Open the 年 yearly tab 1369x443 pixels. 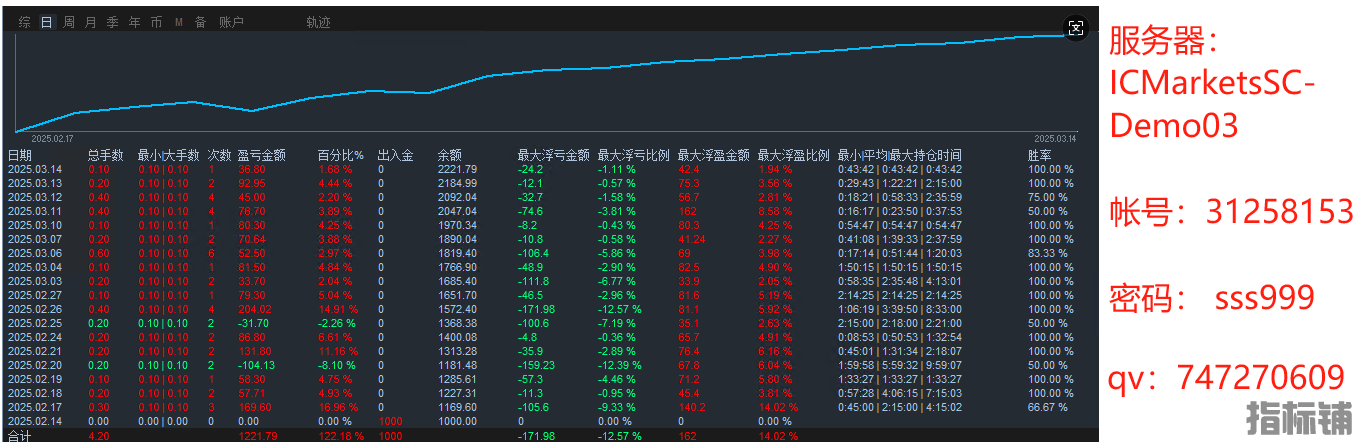point(134,22)
